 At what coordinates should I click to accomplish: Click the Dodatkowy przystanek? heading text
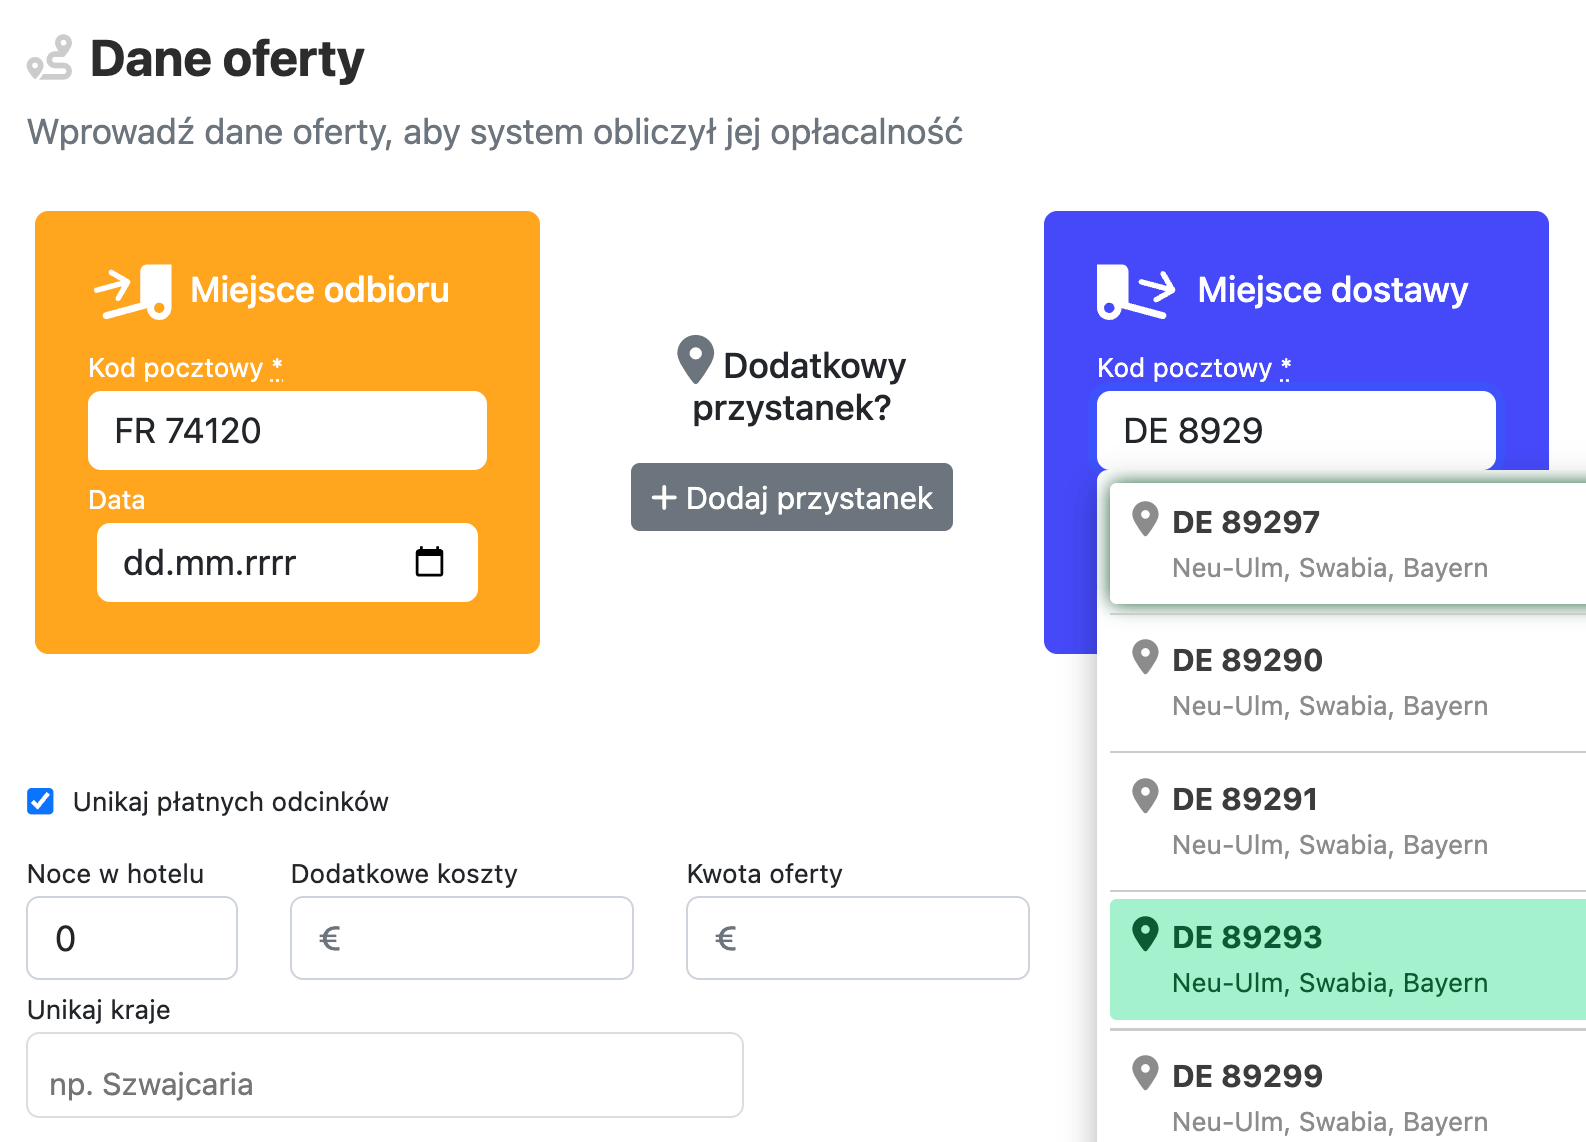799,387
